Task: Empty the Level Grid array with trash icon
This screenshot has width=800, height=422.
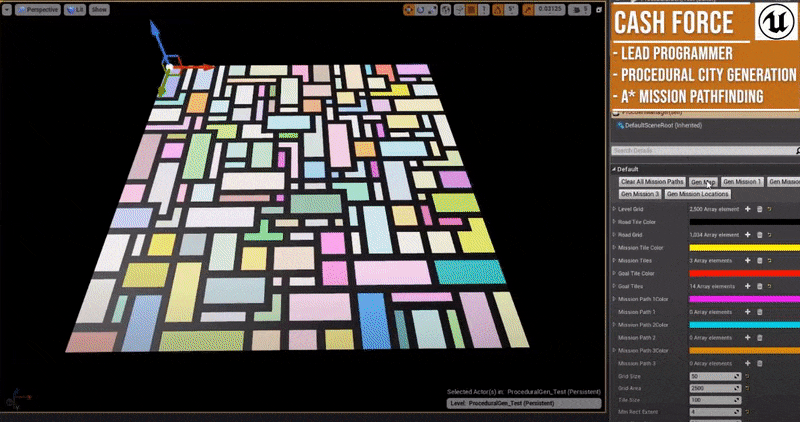Action: [759, 209]
